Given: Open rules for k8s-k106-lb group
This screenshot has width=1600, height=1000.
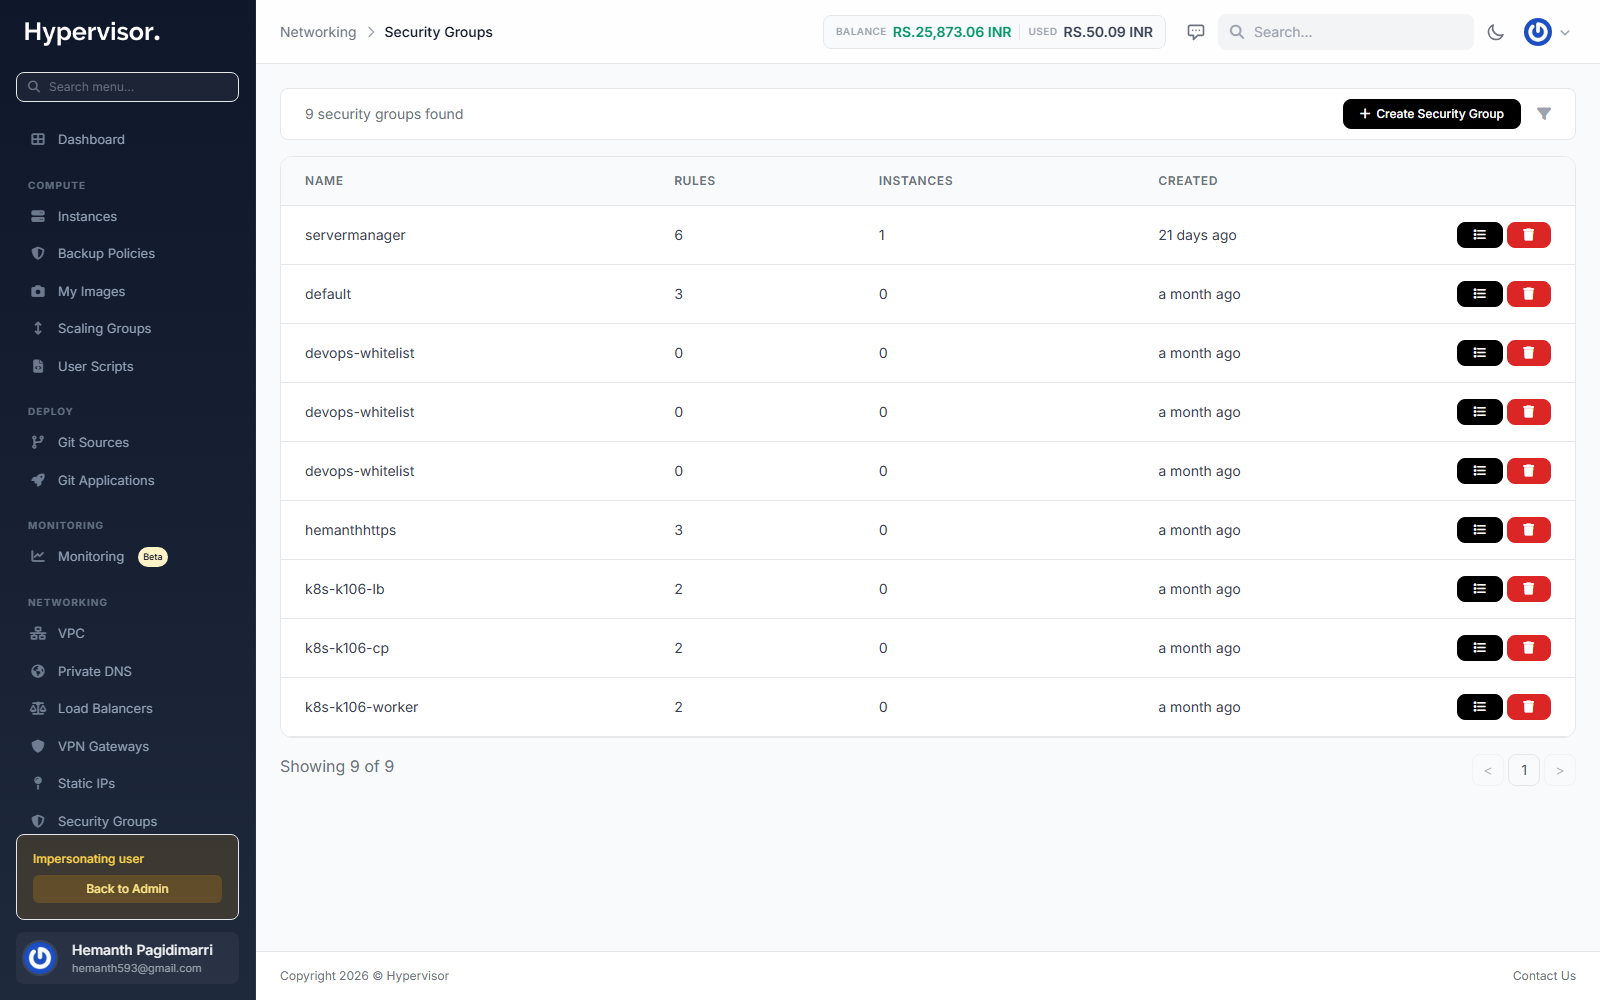Looking at the screenshot, I should [x=1479, y=589].
